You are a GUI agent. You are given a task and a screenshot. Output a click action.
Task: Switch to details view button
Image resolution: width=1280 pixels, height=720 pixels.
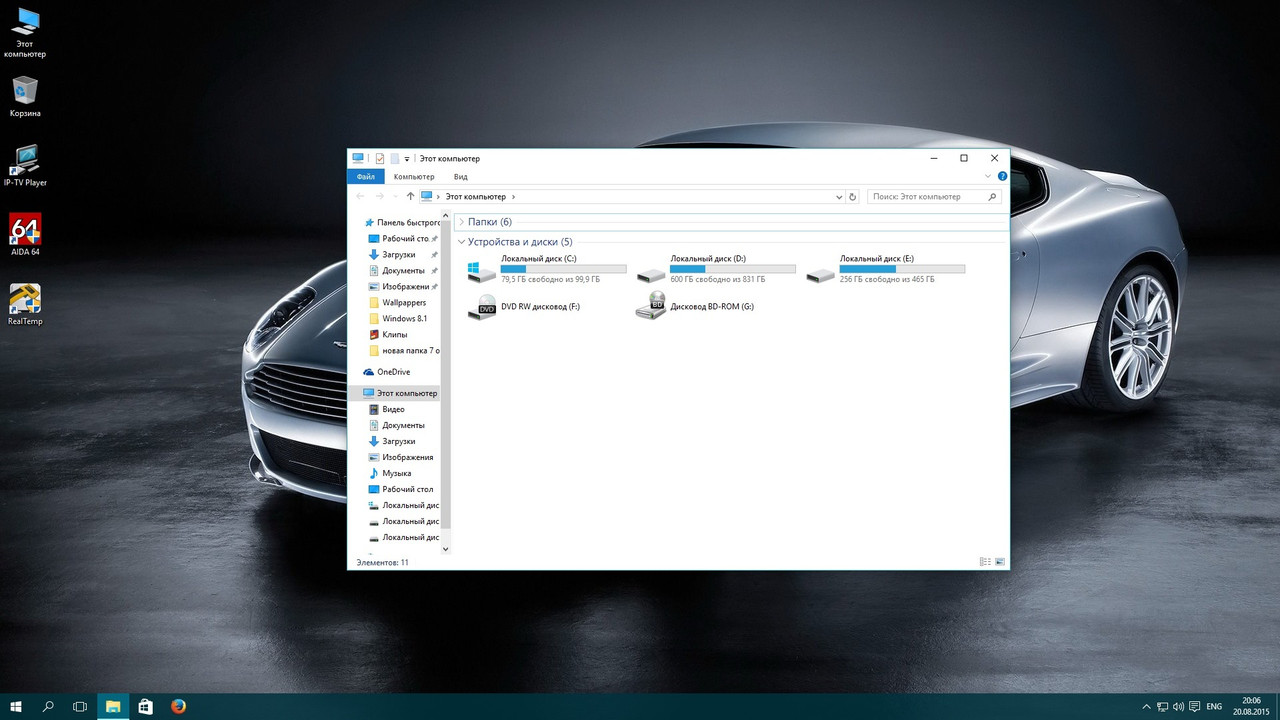point(985,562)
